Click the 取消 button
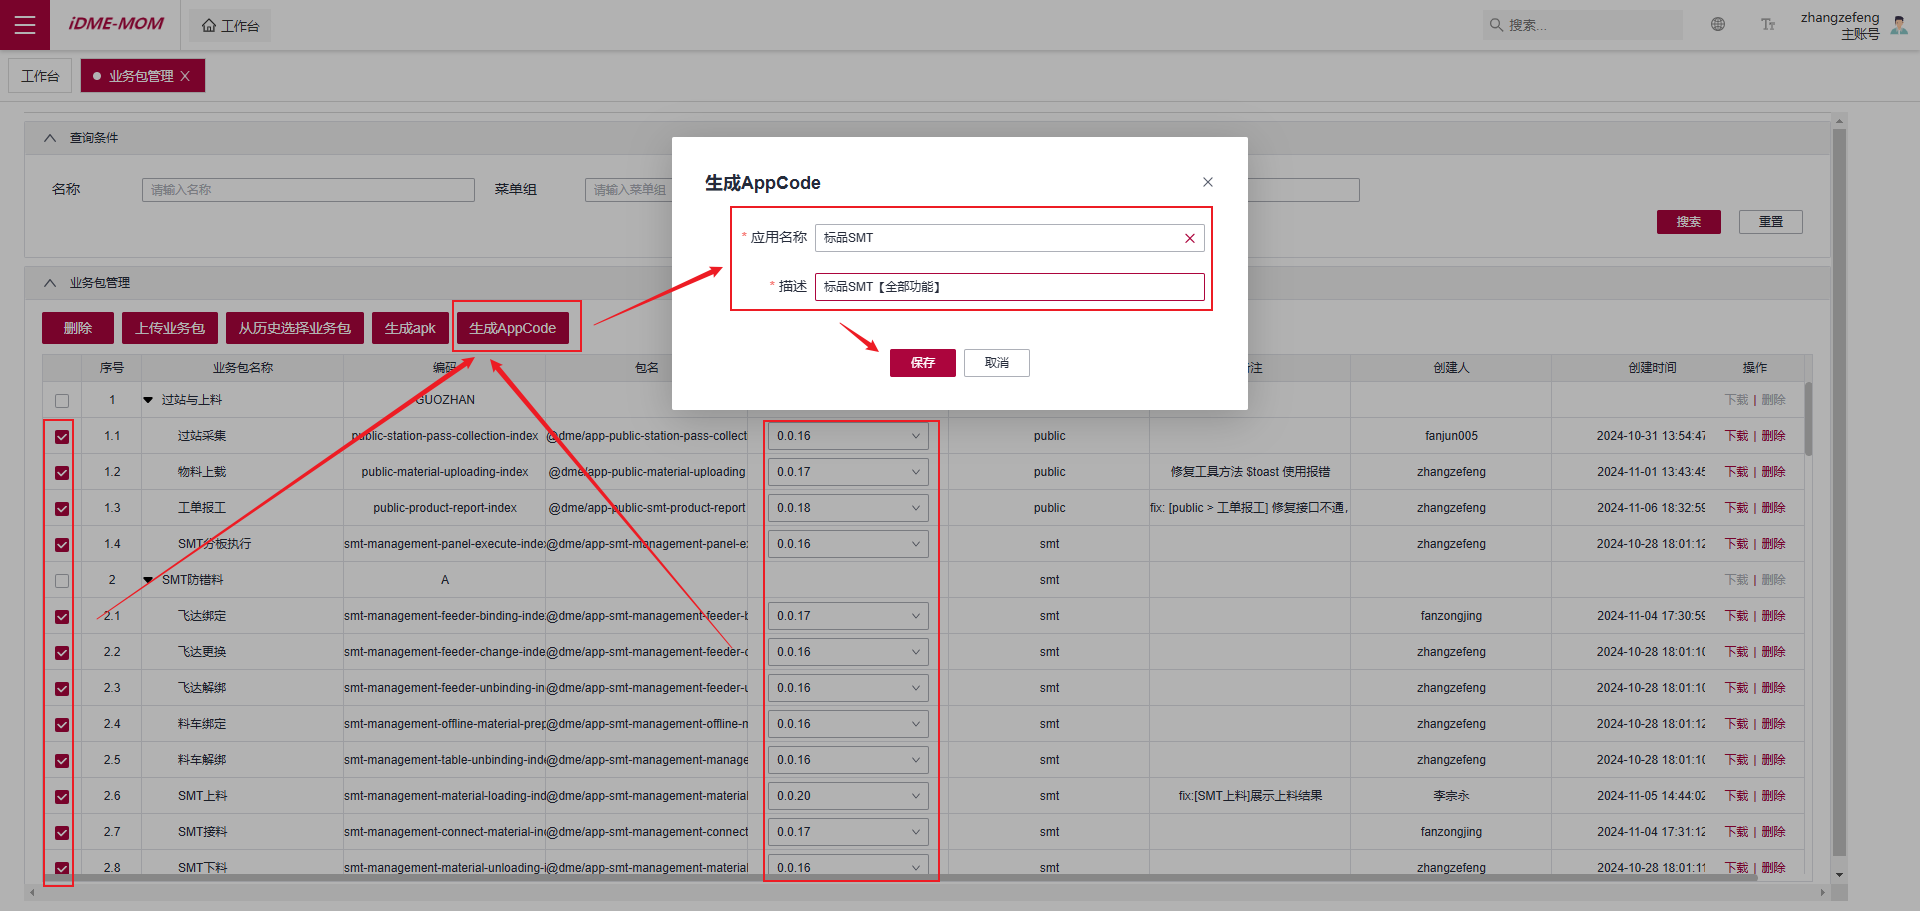This screenshot has width=1920, height=911. (x=996, y=363)
